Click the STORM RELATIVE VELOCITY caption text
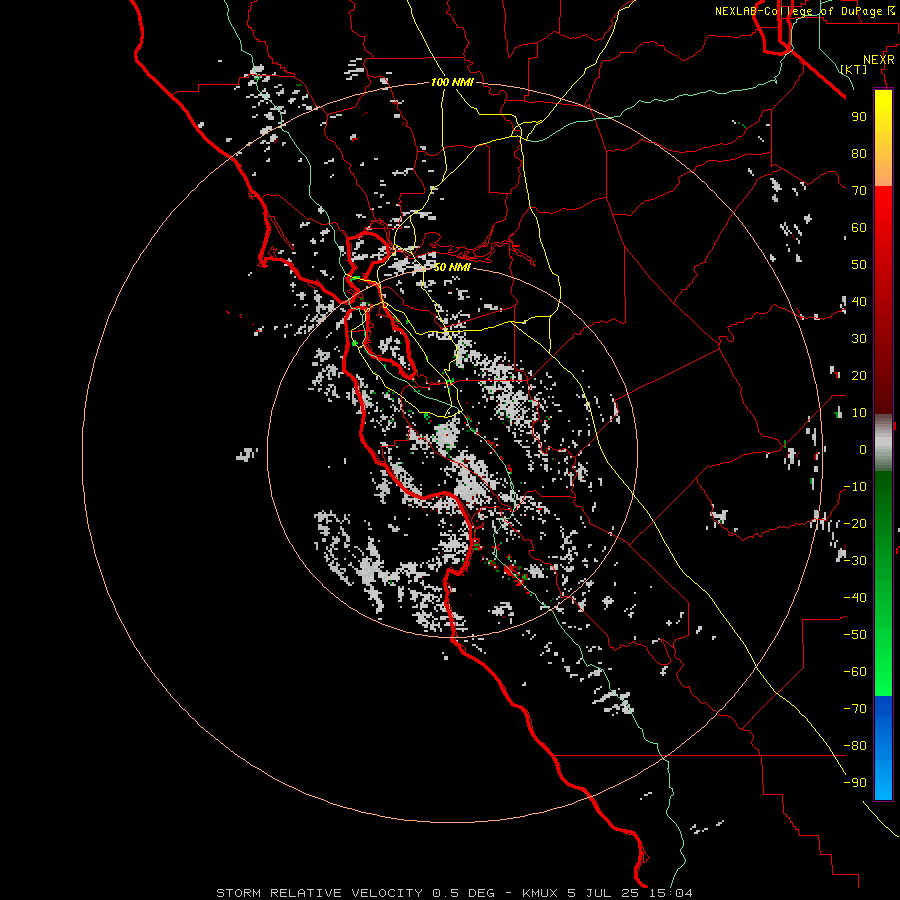The width and height of the screenshot is (900, 900). tap(319, 893)
